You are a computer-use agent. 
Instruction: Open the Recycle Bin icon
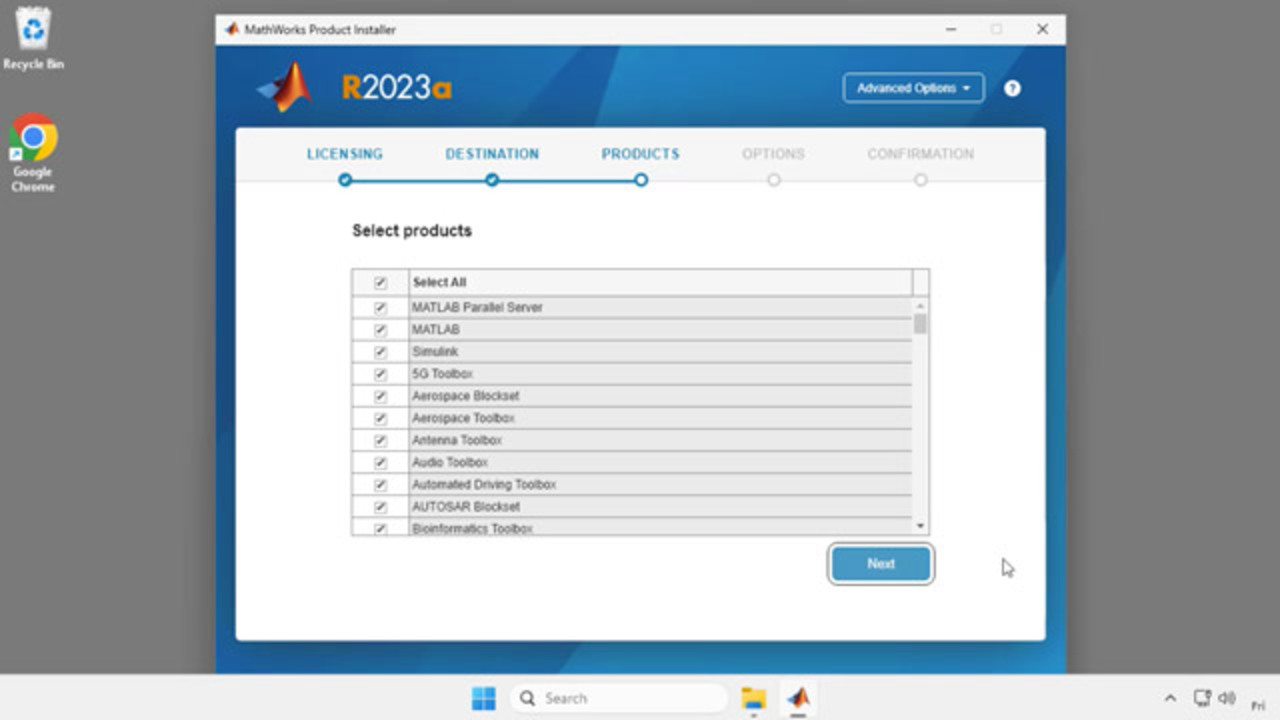33,30
